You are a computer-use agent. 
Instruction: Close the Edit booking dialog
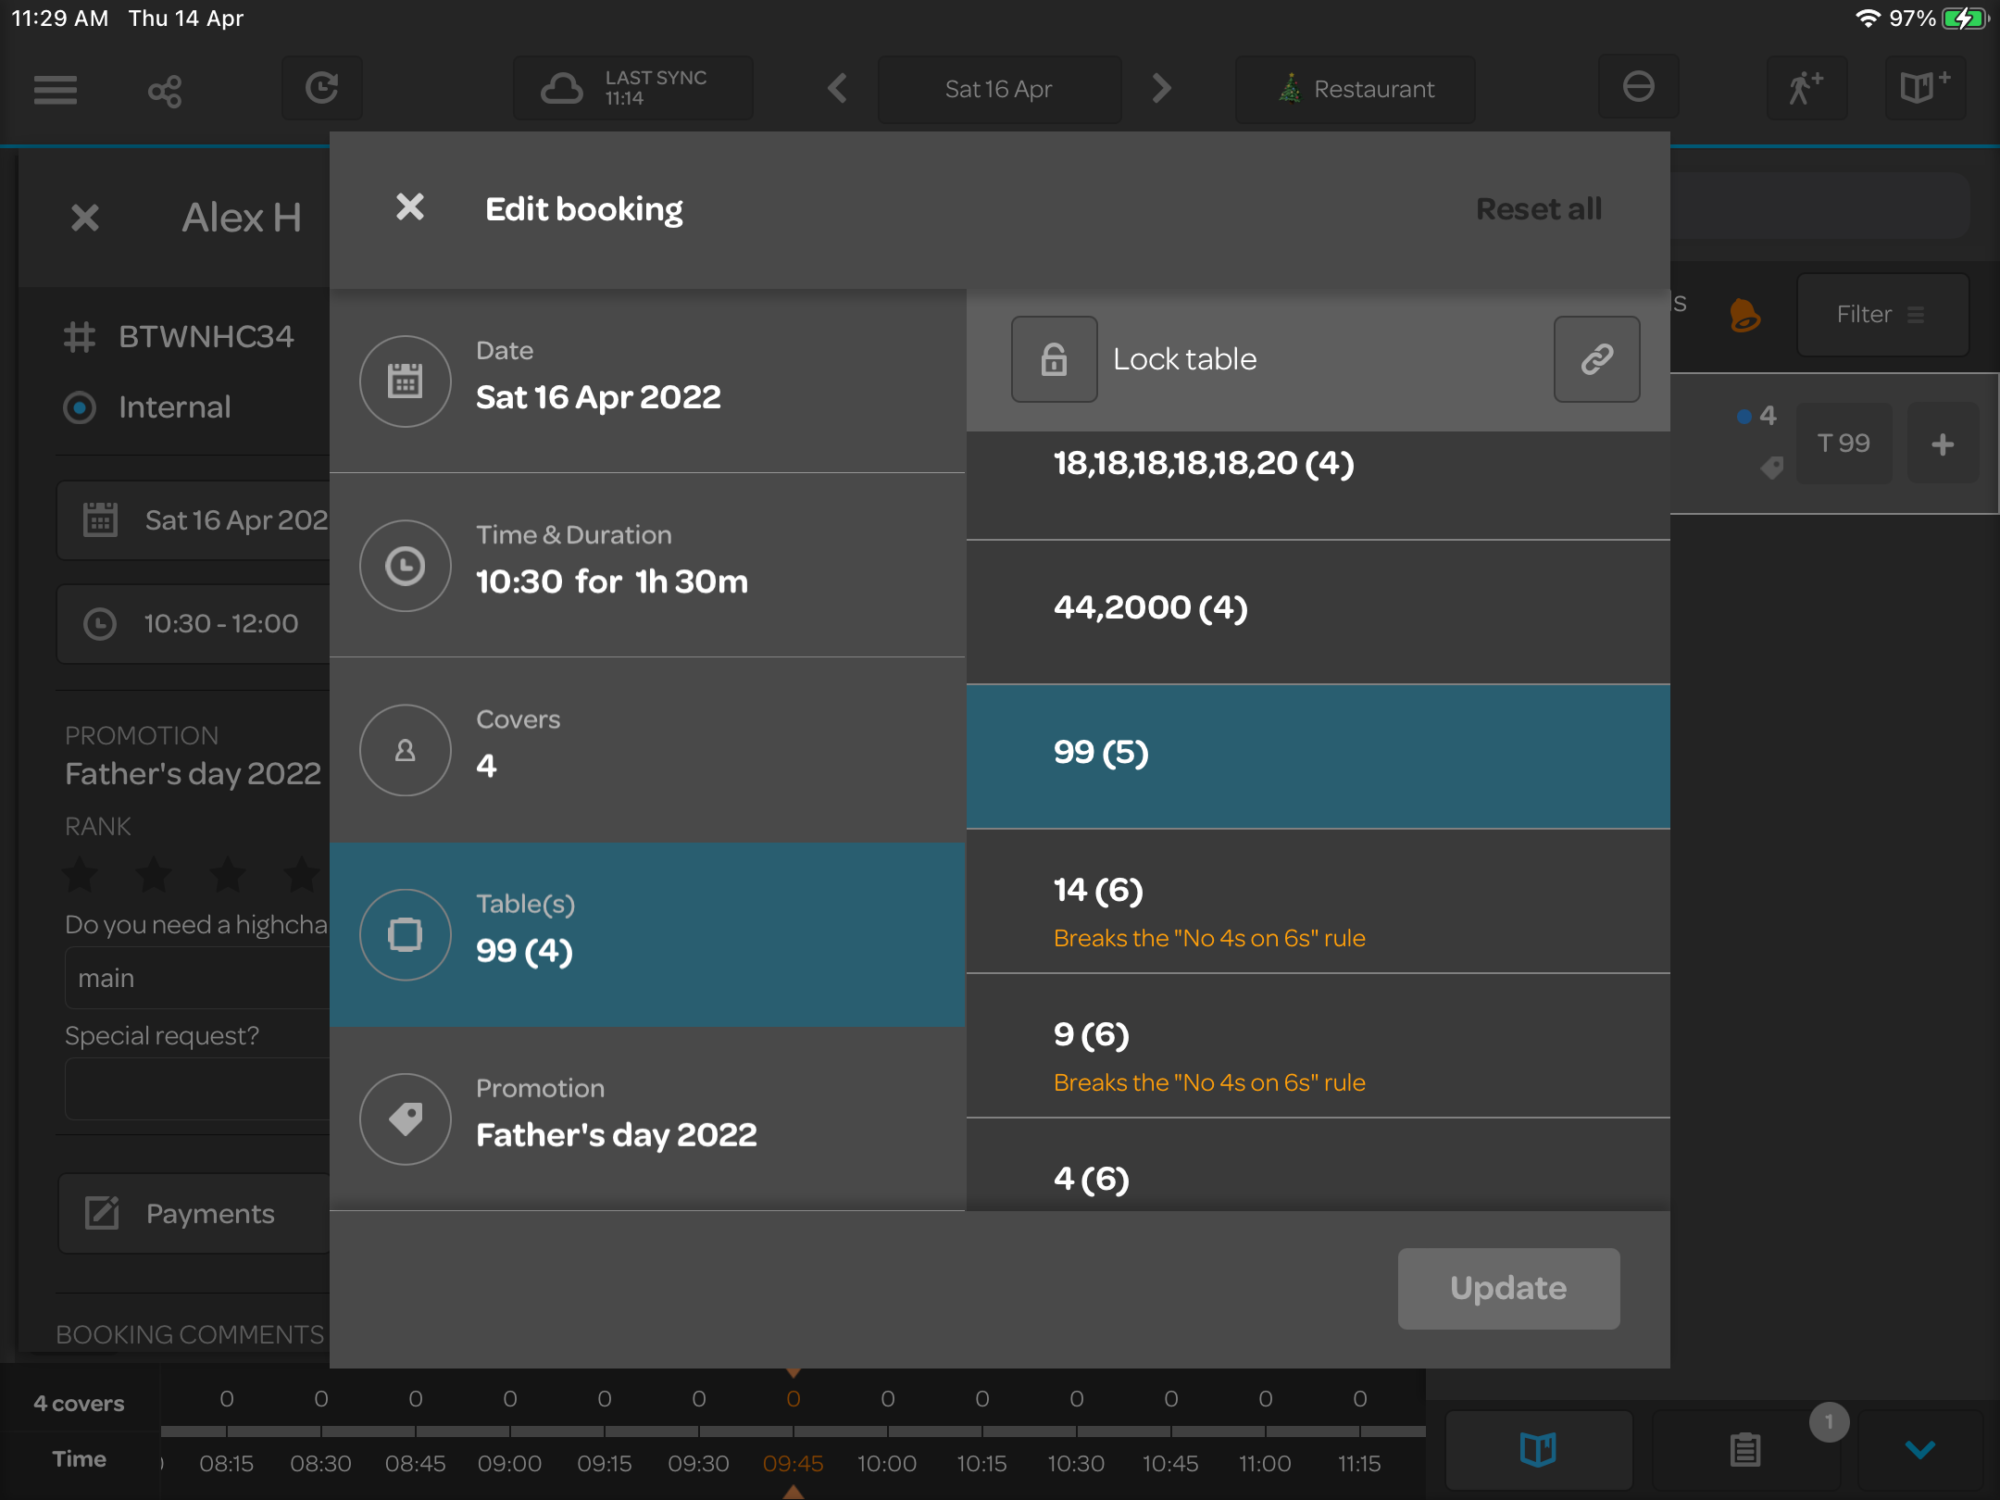[x=410, y=207]
